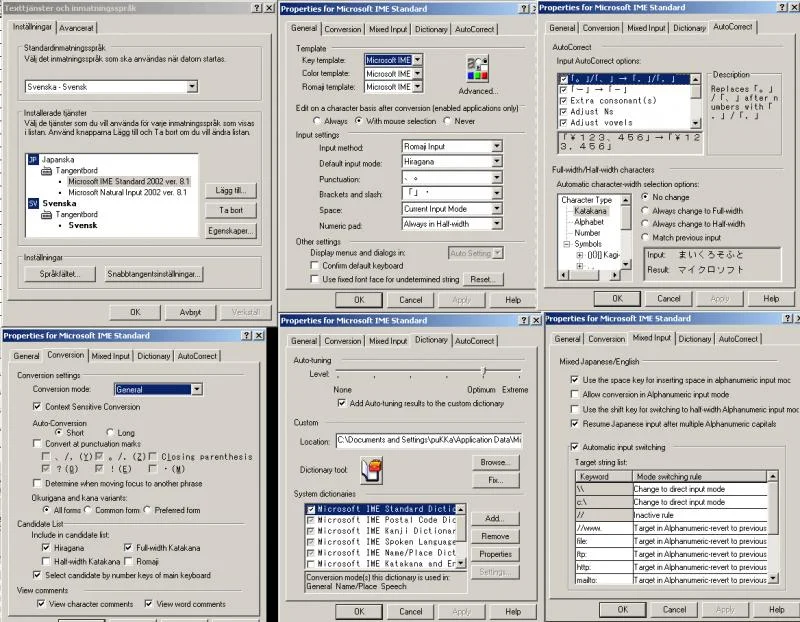Image resolution: width=800 pixels, height=622 pixels.
Task: Open Punctuation dropdown
Action: [x=496, y=178]
